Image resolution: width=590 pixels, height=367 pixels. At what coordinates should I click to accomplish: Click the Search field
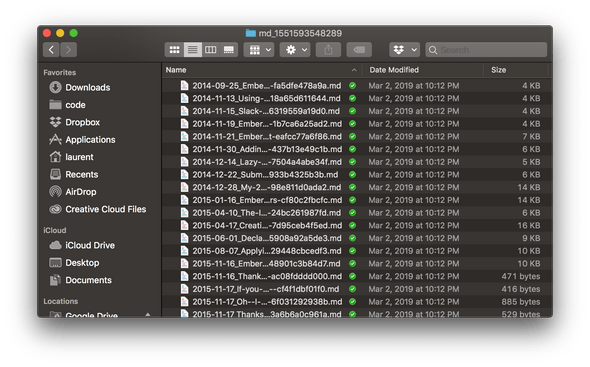pyautogui.click(x=486, y=50)
